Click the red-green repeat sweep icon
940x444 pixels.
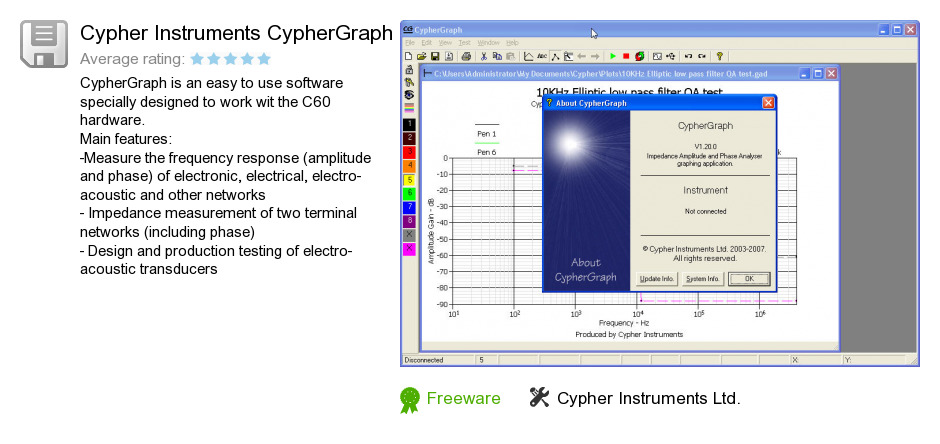640,56
